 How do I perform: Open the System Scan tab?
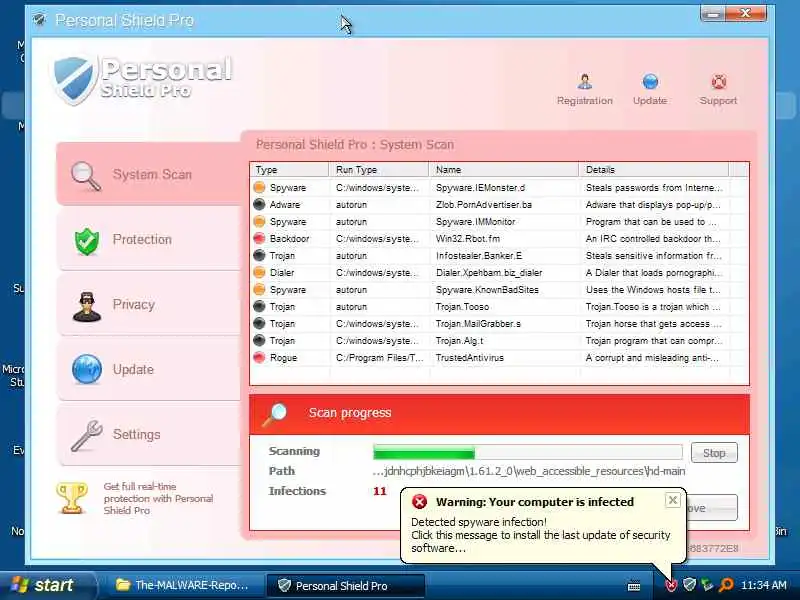click(x=148, y=174)
